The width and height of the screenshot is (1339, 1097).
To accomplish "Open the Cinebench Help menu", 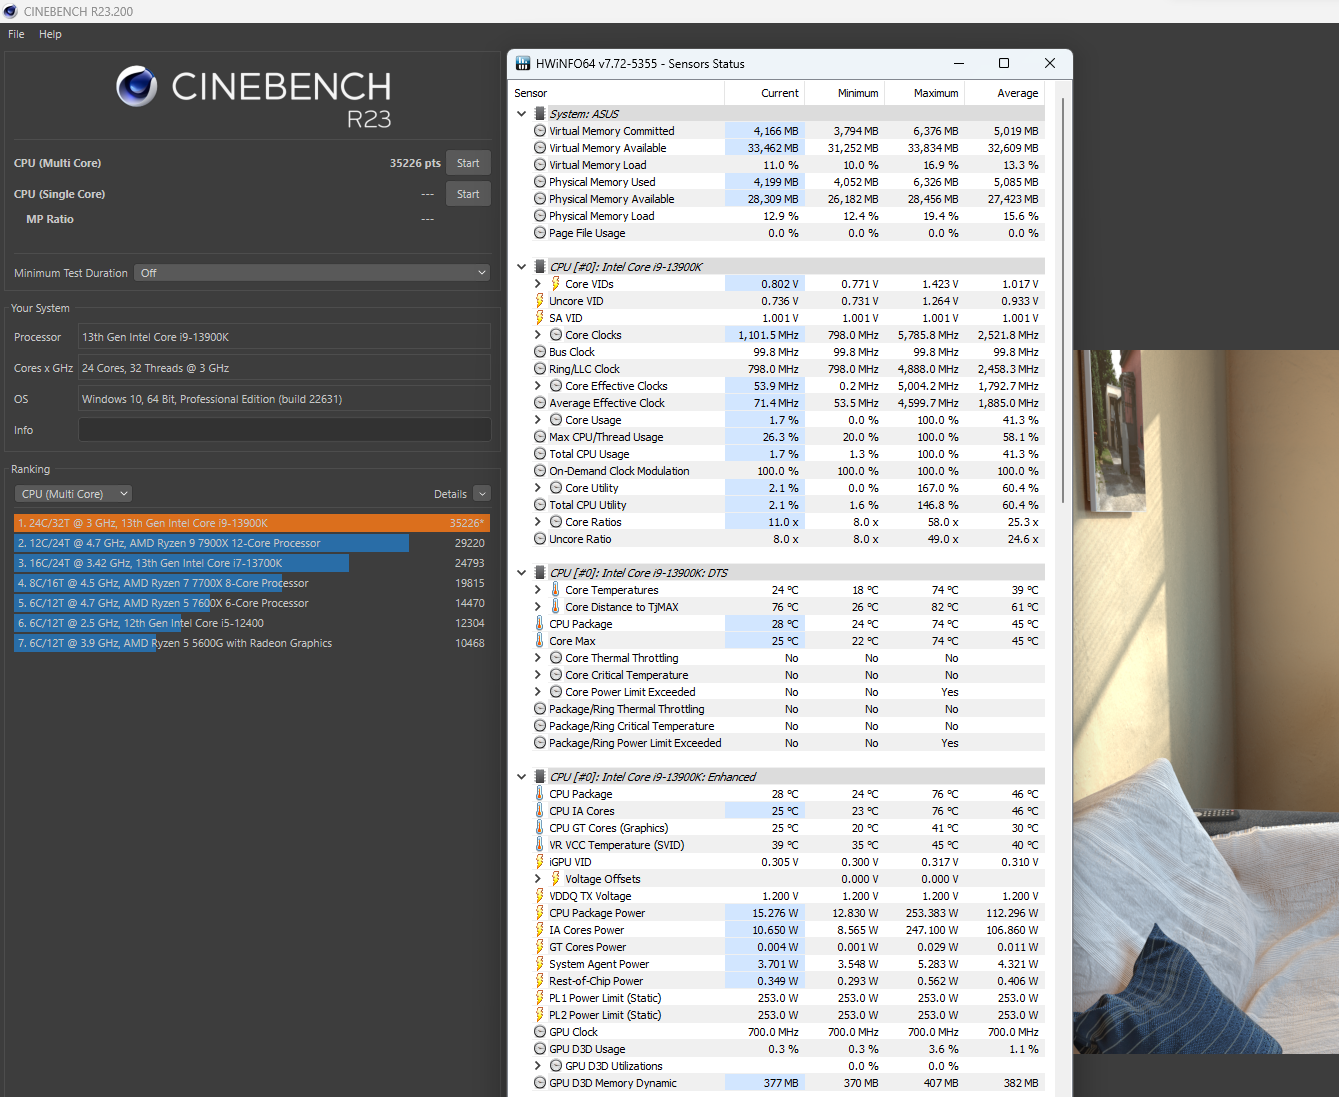I will [x=50, y=34].
